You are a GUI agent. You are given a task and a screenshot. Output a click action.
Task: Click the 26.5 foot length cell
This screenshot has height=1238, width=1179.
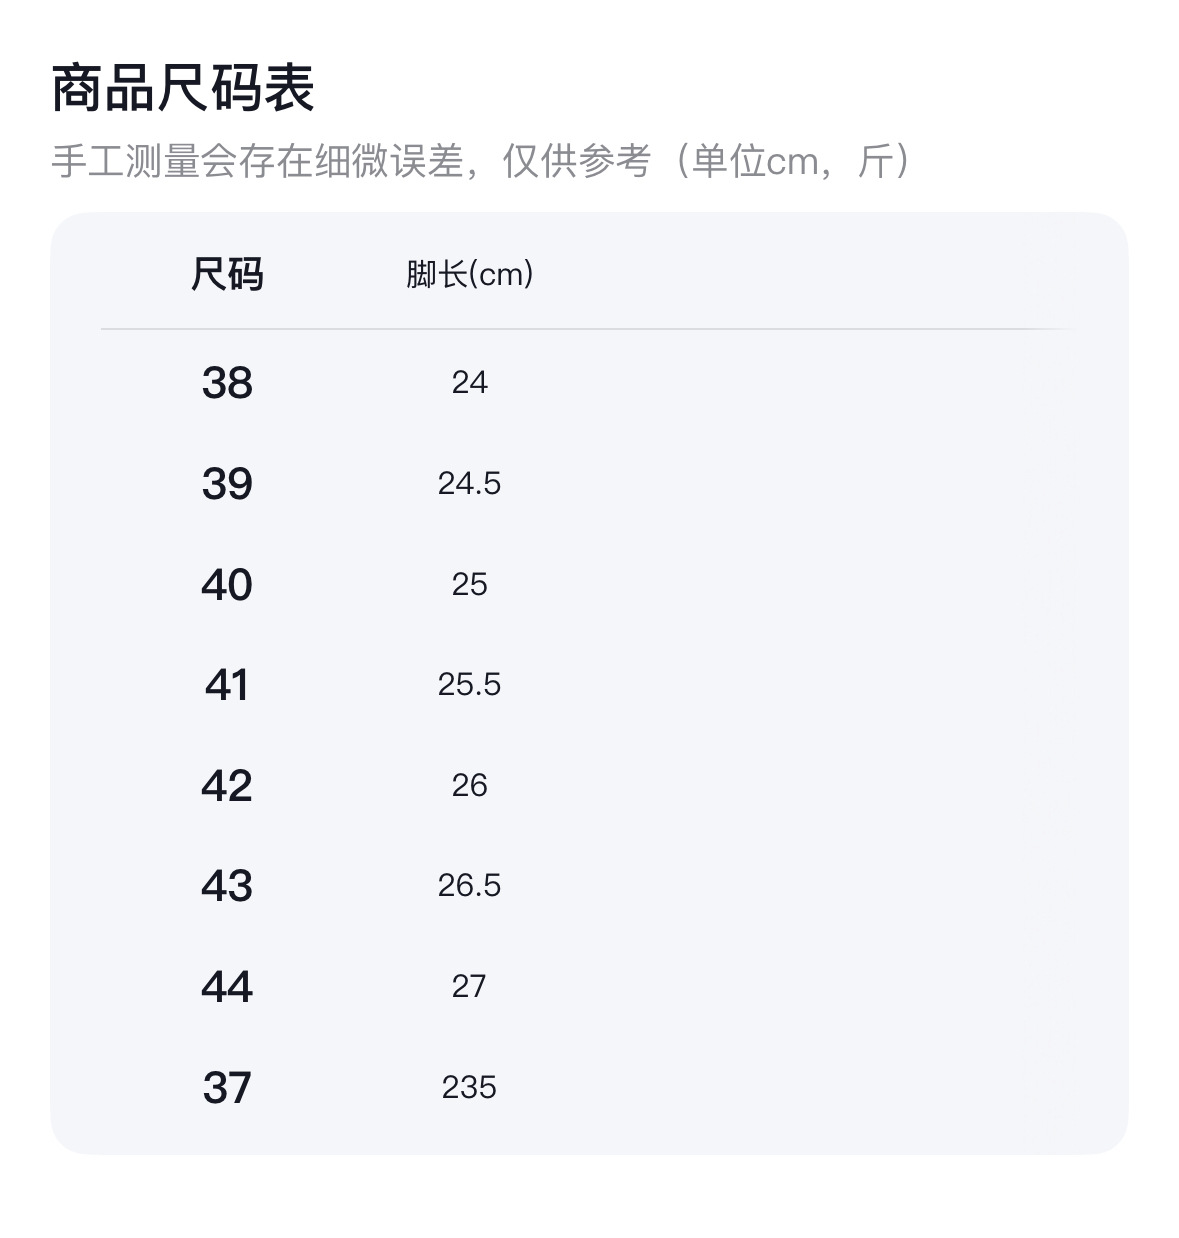[469, 886]
